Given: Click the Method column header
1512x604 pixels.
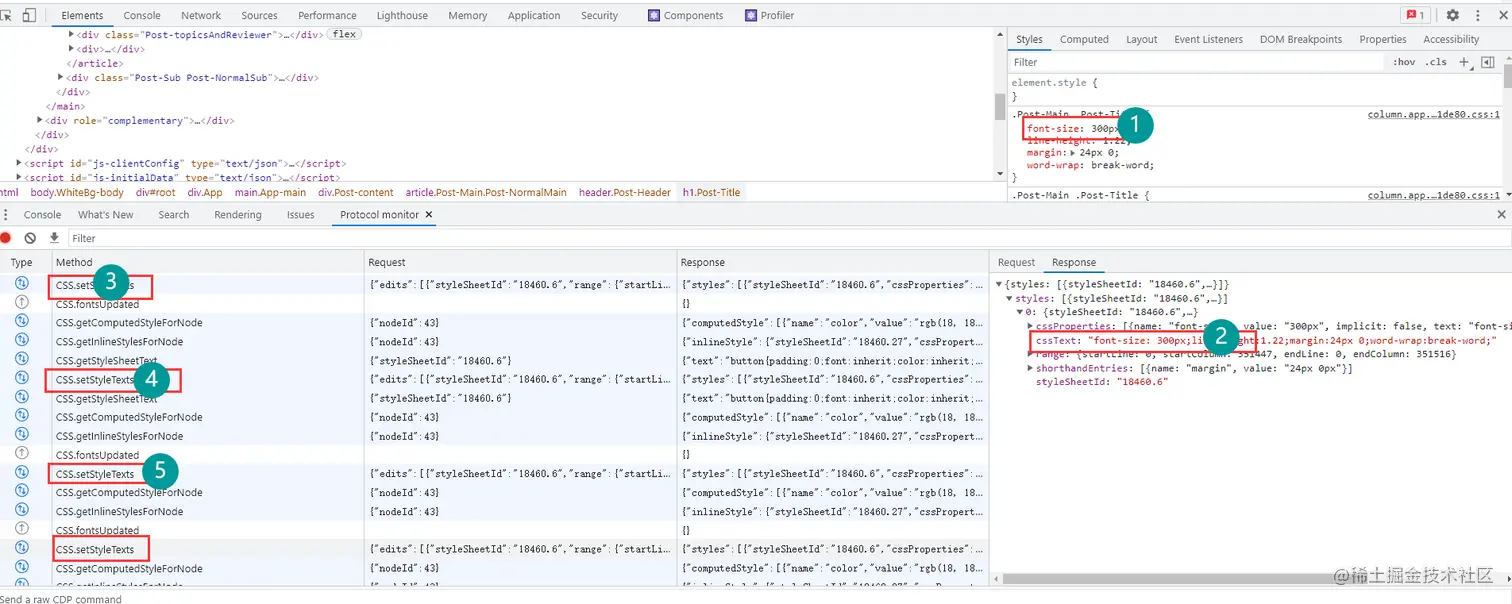Looking at the screenshot, I should pos(207,262).
